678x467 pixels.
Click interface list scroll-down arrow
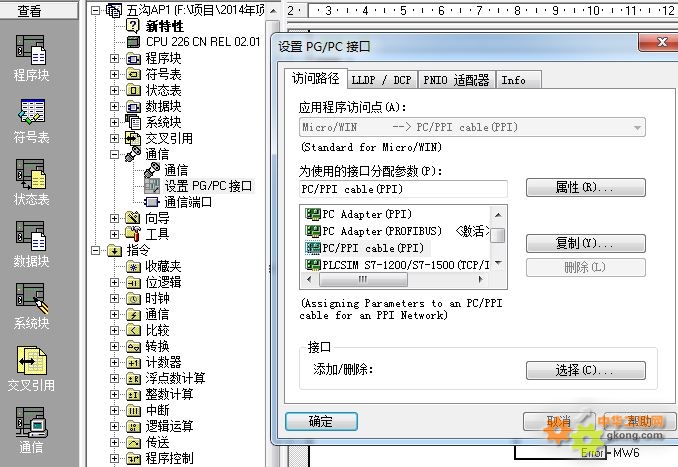click(x=498, y=263)
